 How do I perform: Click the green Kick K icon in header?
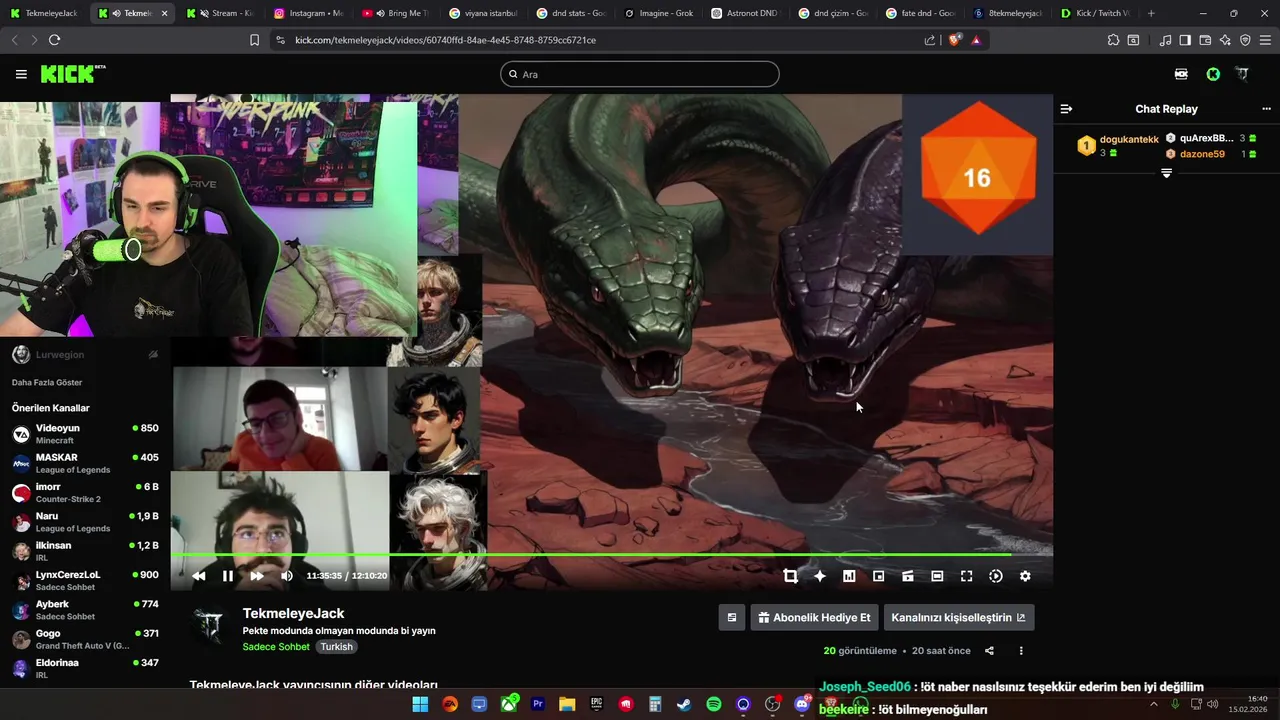(1213, 74)
